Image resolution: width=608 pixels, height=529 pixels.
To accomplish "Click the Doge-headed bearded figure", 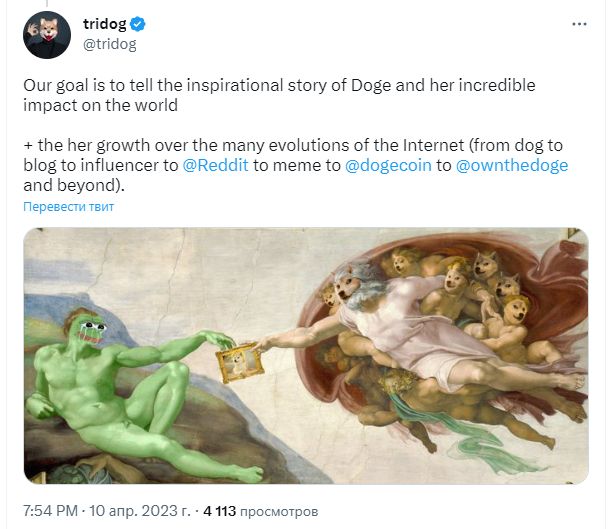I will pos(360,290).
